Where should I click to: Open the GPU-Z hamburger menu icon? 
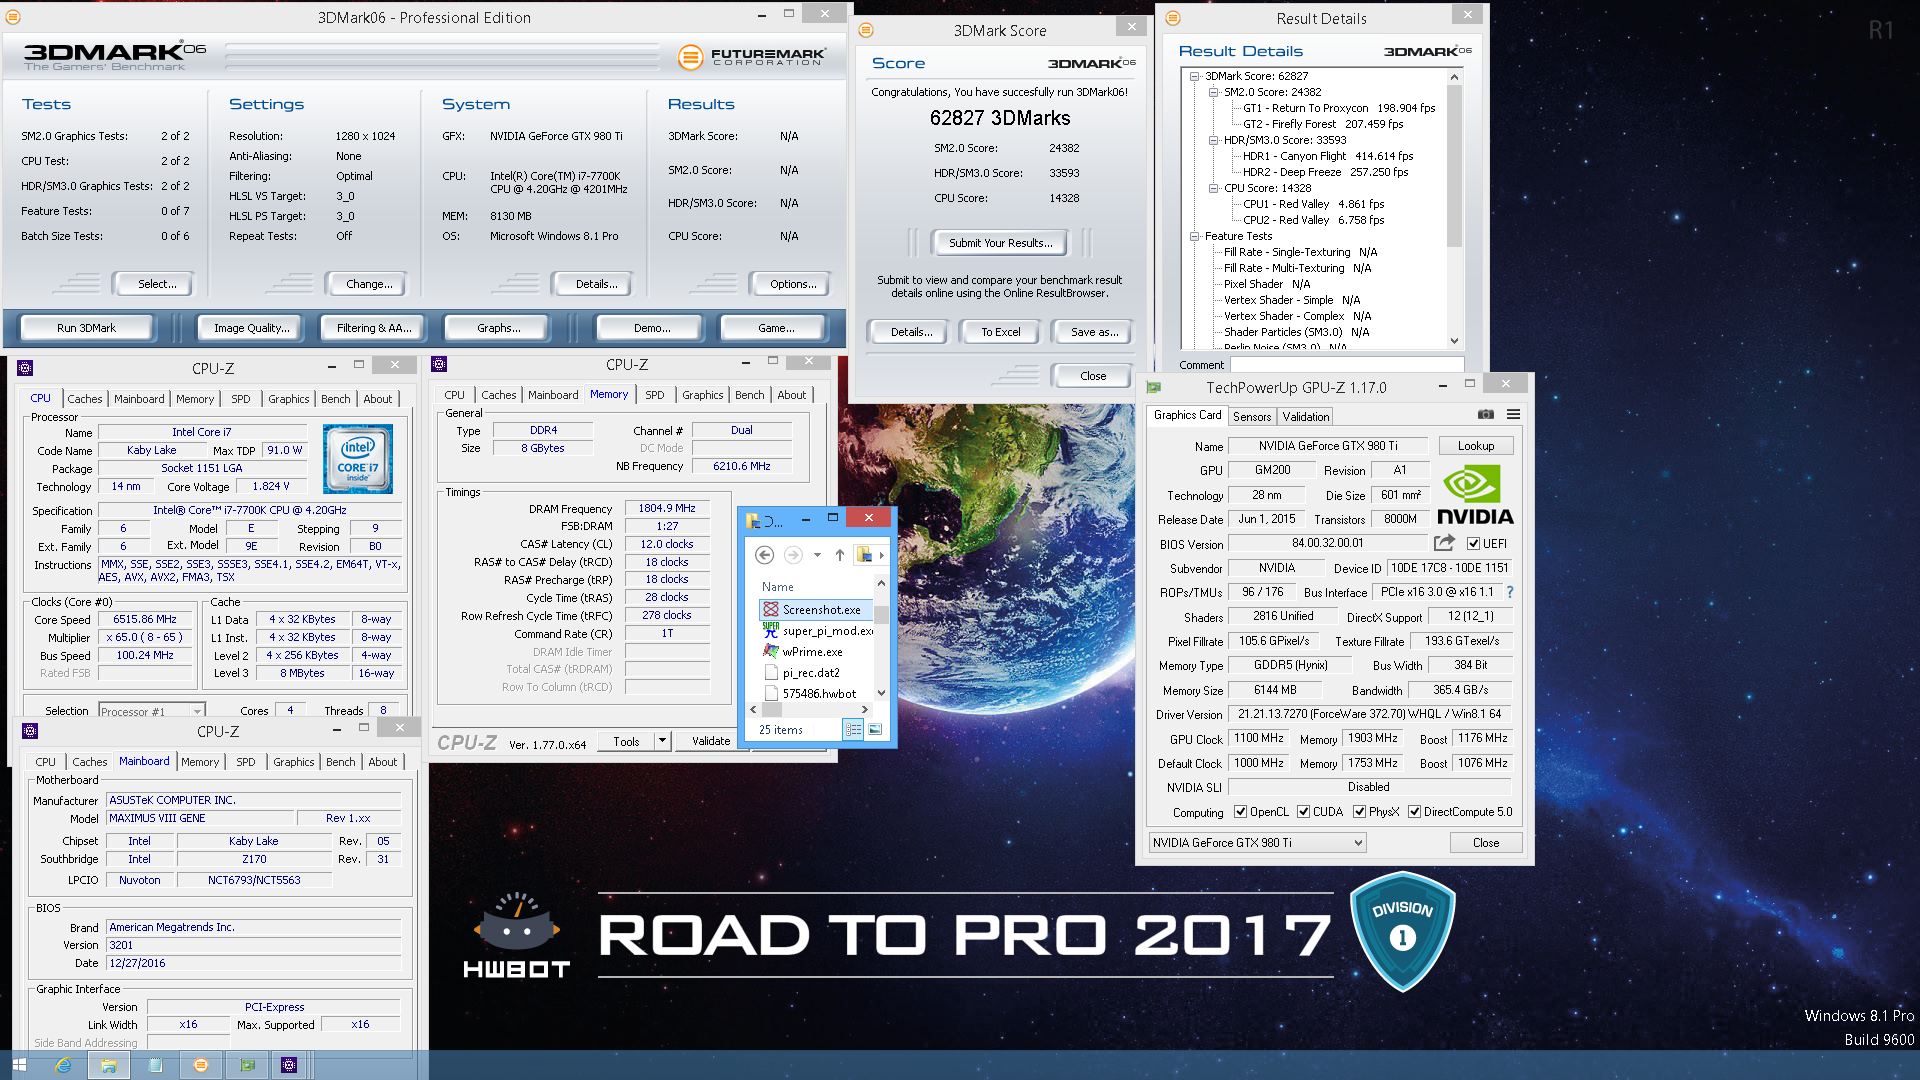pos(1514,415)
